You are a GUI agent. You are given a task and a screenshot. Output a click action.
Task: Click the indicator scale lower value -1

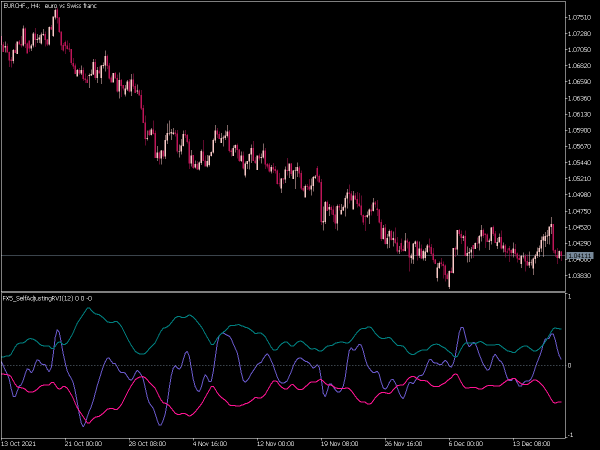570,435
